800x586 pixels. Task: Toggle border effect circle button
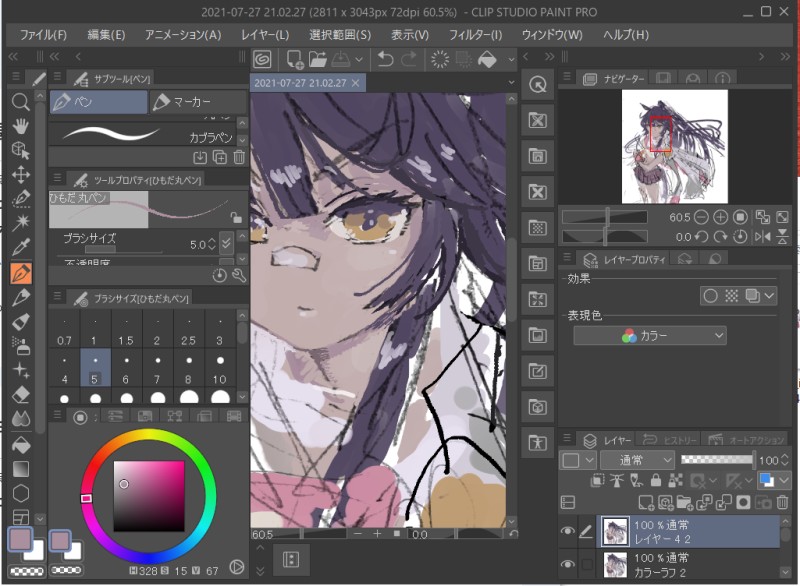(711, 296)
